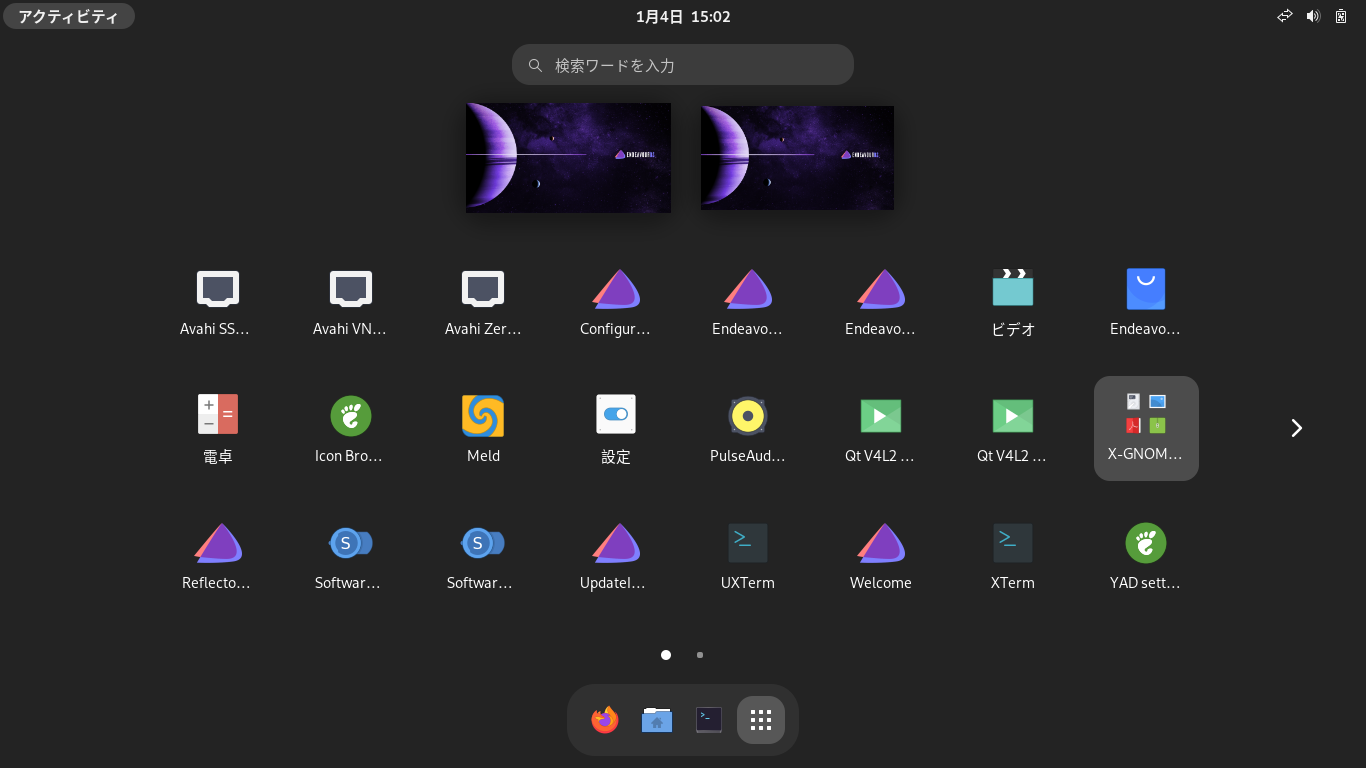Open the ビデオ video player app
This screenshot has height=768, width=1366.
1013,300
